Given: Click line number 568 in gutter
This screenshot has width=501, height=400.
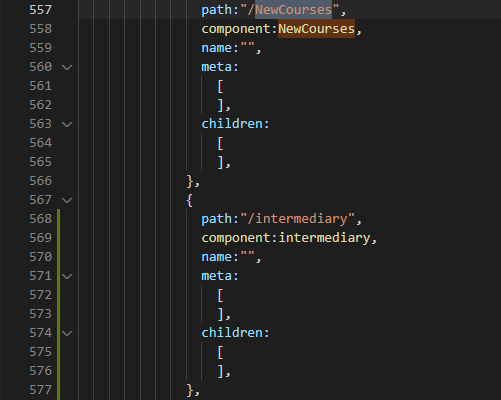Looking at the screenshot, I should pyautogui.click(x=41, y=219).
